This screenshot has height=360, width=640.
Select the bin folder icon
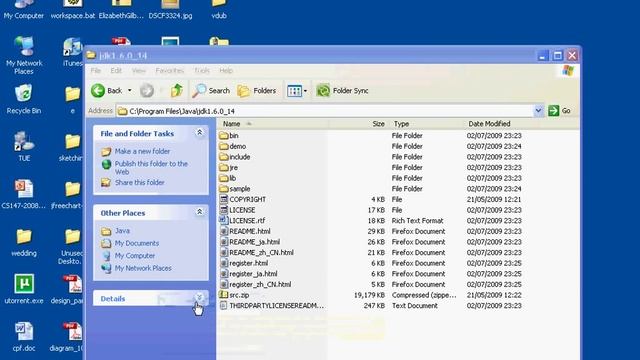pos(223,136)
